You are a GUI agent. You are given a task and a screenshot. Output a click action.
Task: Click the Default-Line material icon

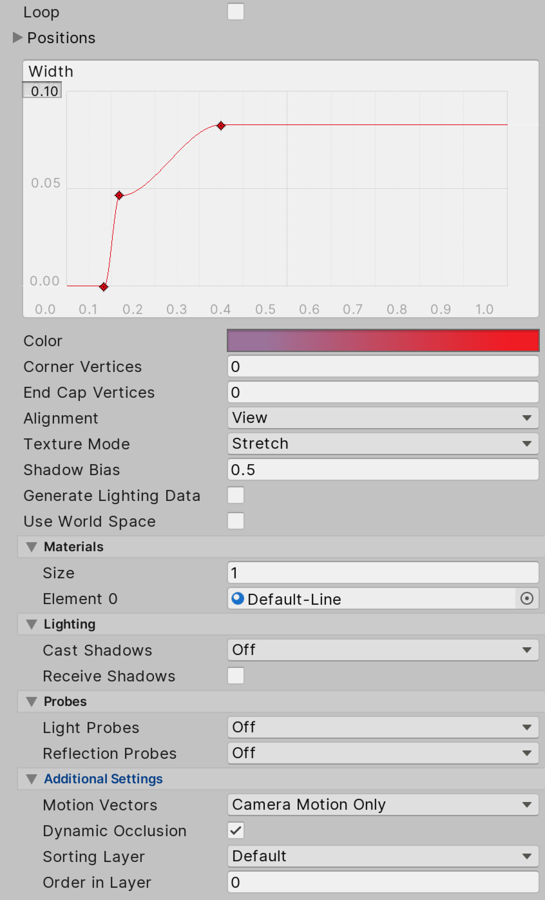238,599
